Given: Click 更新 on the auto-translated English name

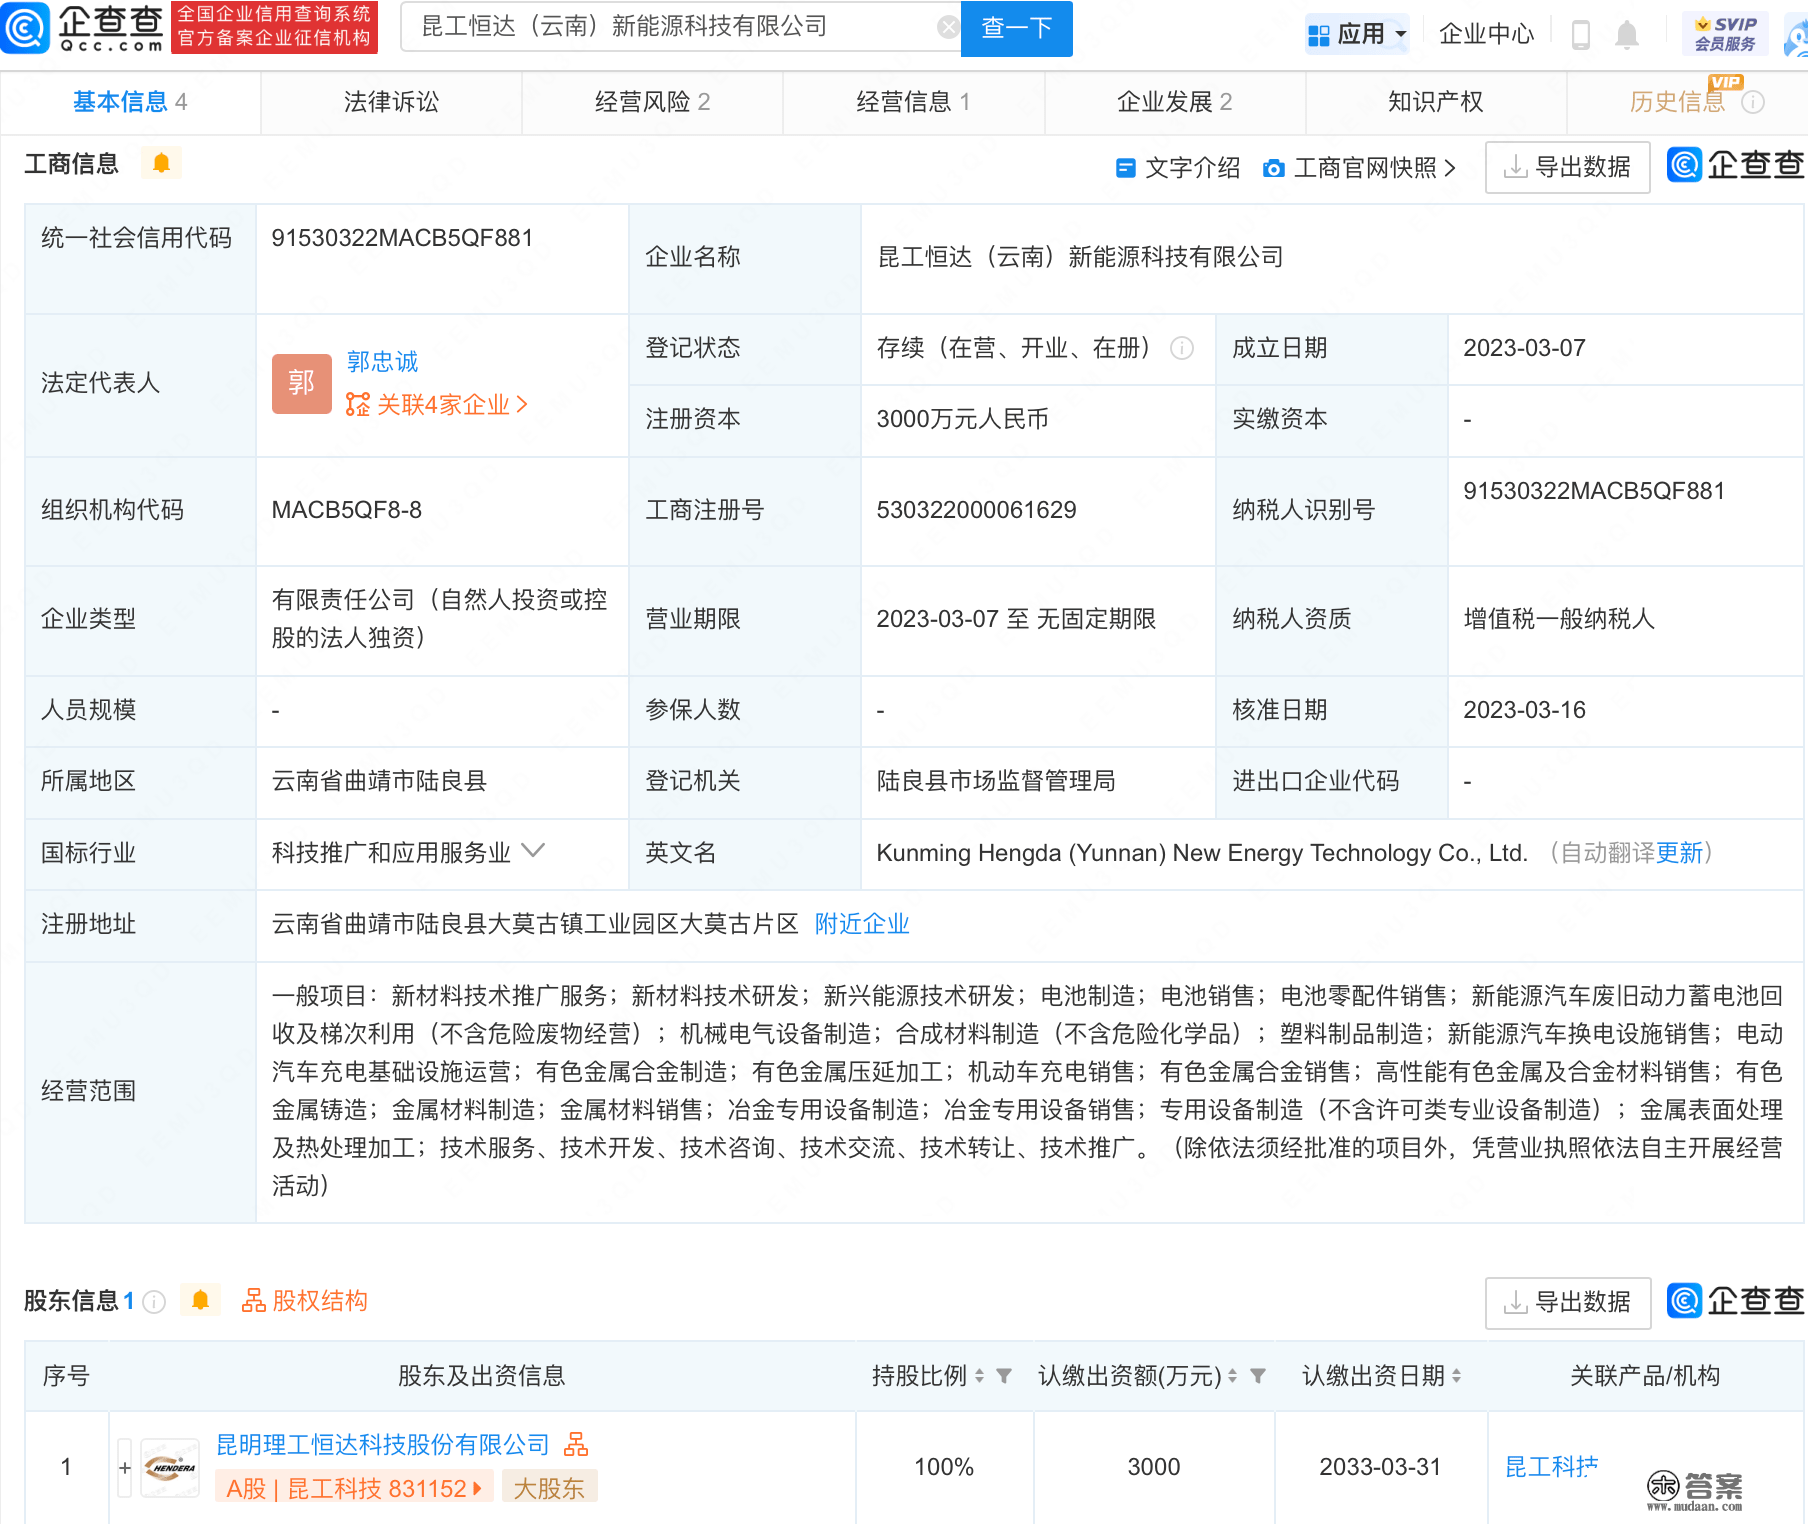Looking at the screenshot, I should (x=1679, y=853).
